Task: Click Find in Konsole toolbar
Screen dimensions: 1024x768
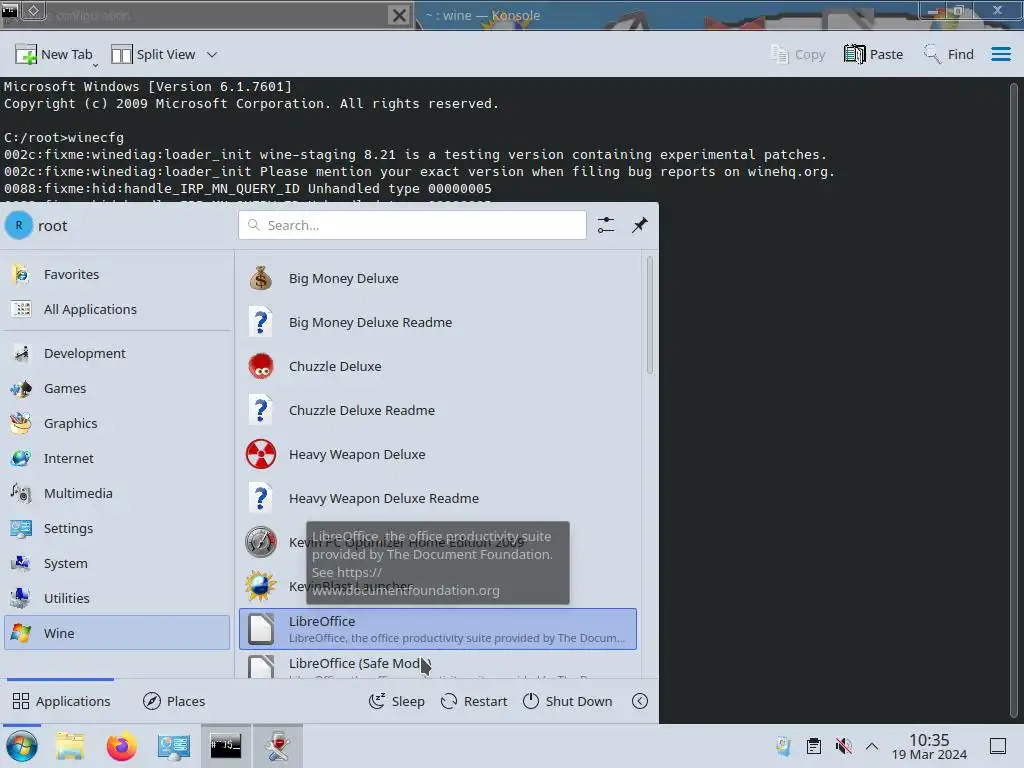Action: tap(949, 54)
